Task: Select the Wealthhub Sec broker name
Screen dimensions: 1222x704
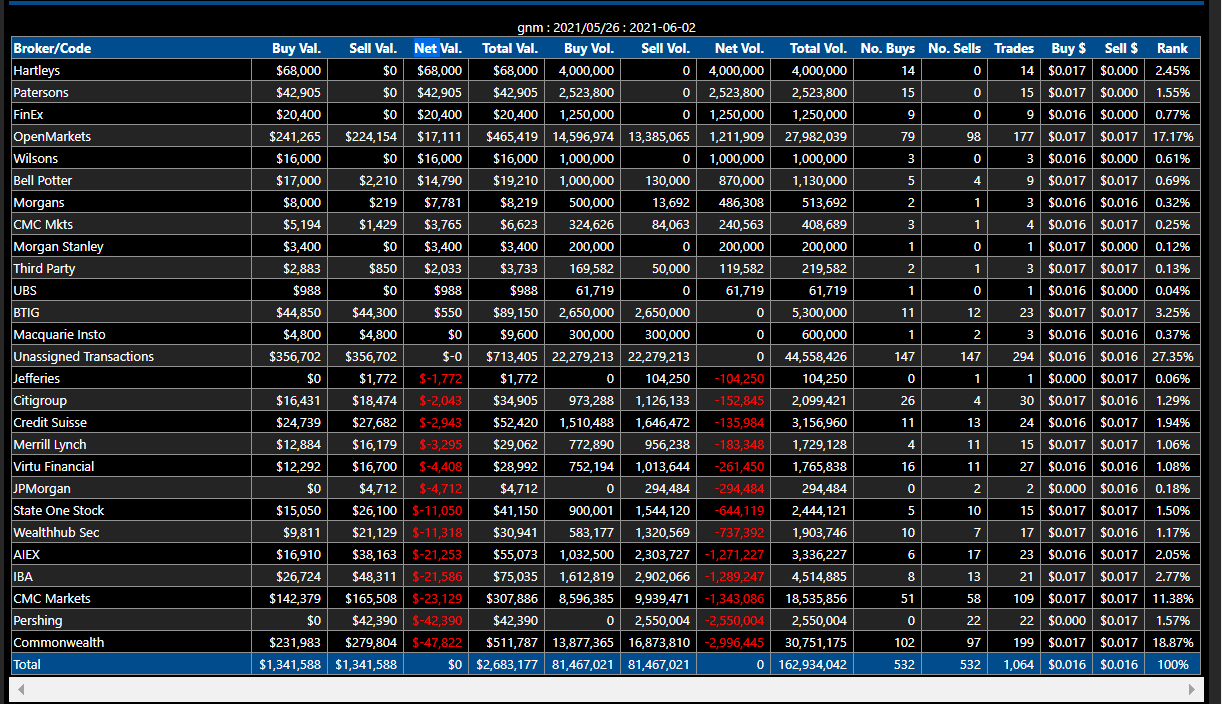Action: (57, 532)
